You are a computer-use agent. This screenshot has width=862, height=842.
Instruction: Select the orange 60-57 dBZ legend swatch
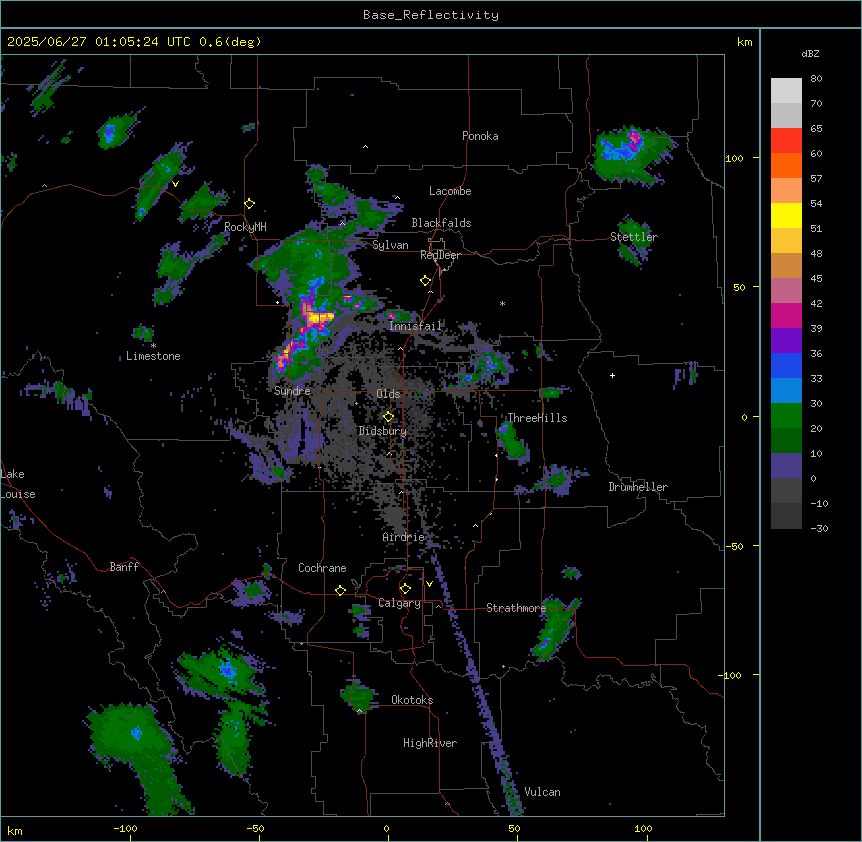pyautogui.click(x=786, y=165)
